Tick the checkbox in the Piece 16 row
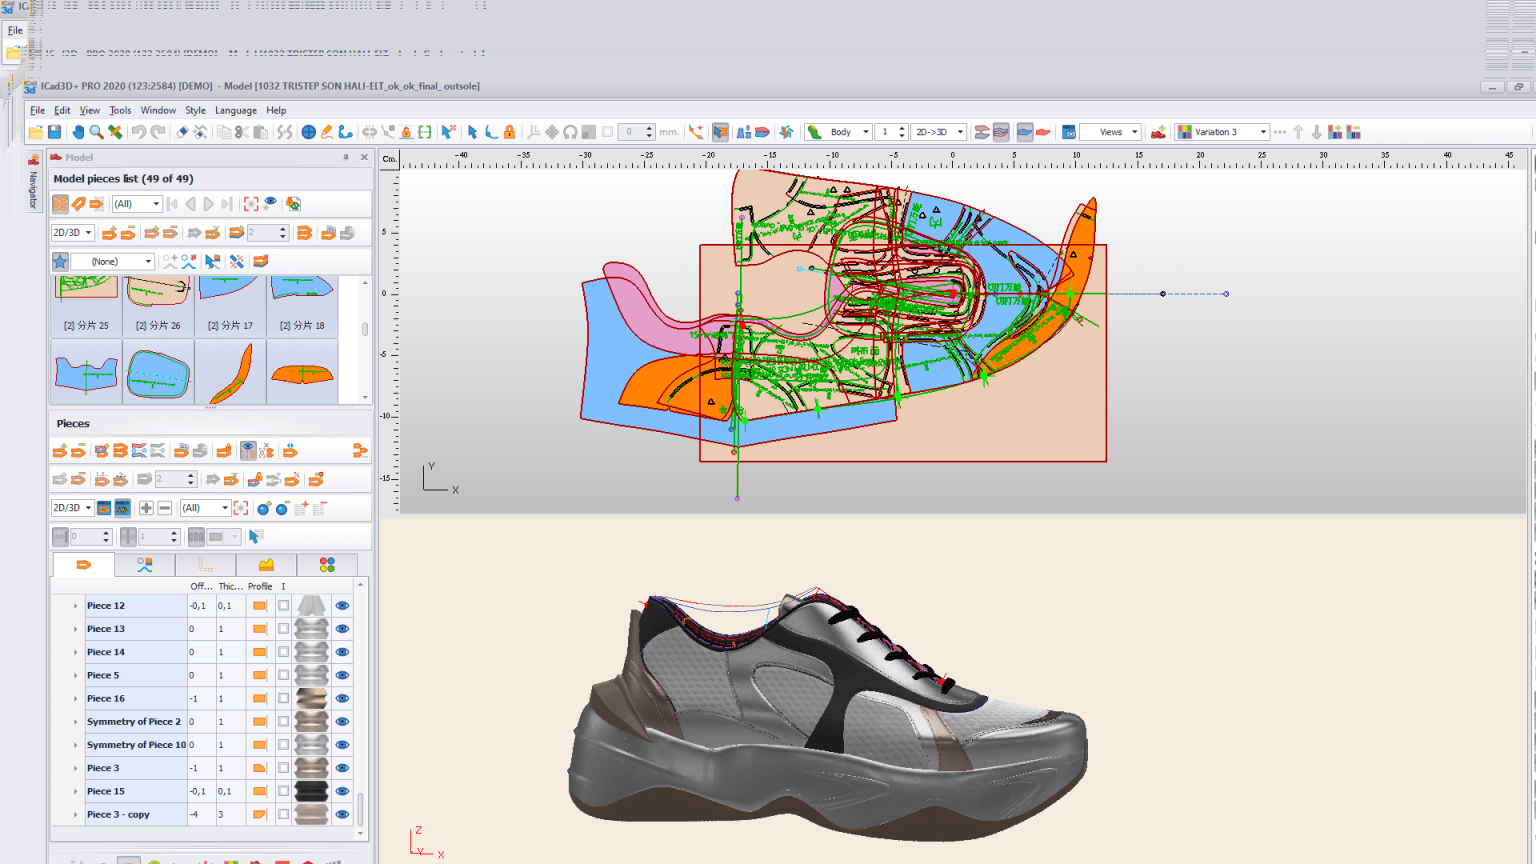The image size is (1536, 864). [284, 699]
